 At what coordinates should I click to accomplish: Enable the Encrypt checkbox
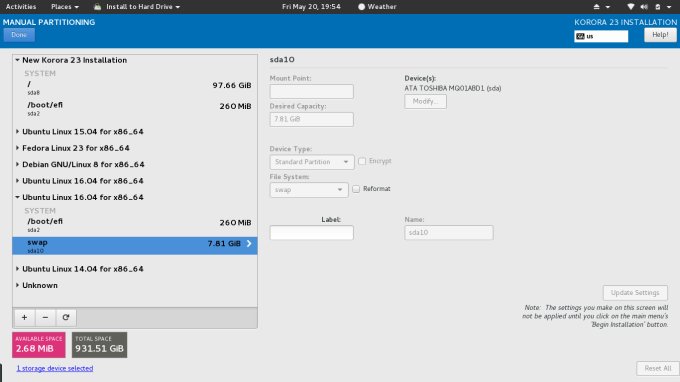coord(362,161)
